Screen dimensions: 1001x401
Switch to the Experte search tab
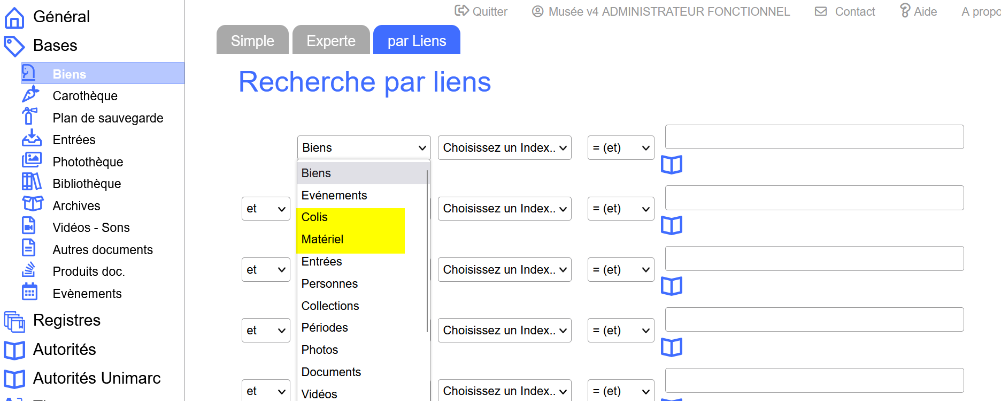point(330,40)
